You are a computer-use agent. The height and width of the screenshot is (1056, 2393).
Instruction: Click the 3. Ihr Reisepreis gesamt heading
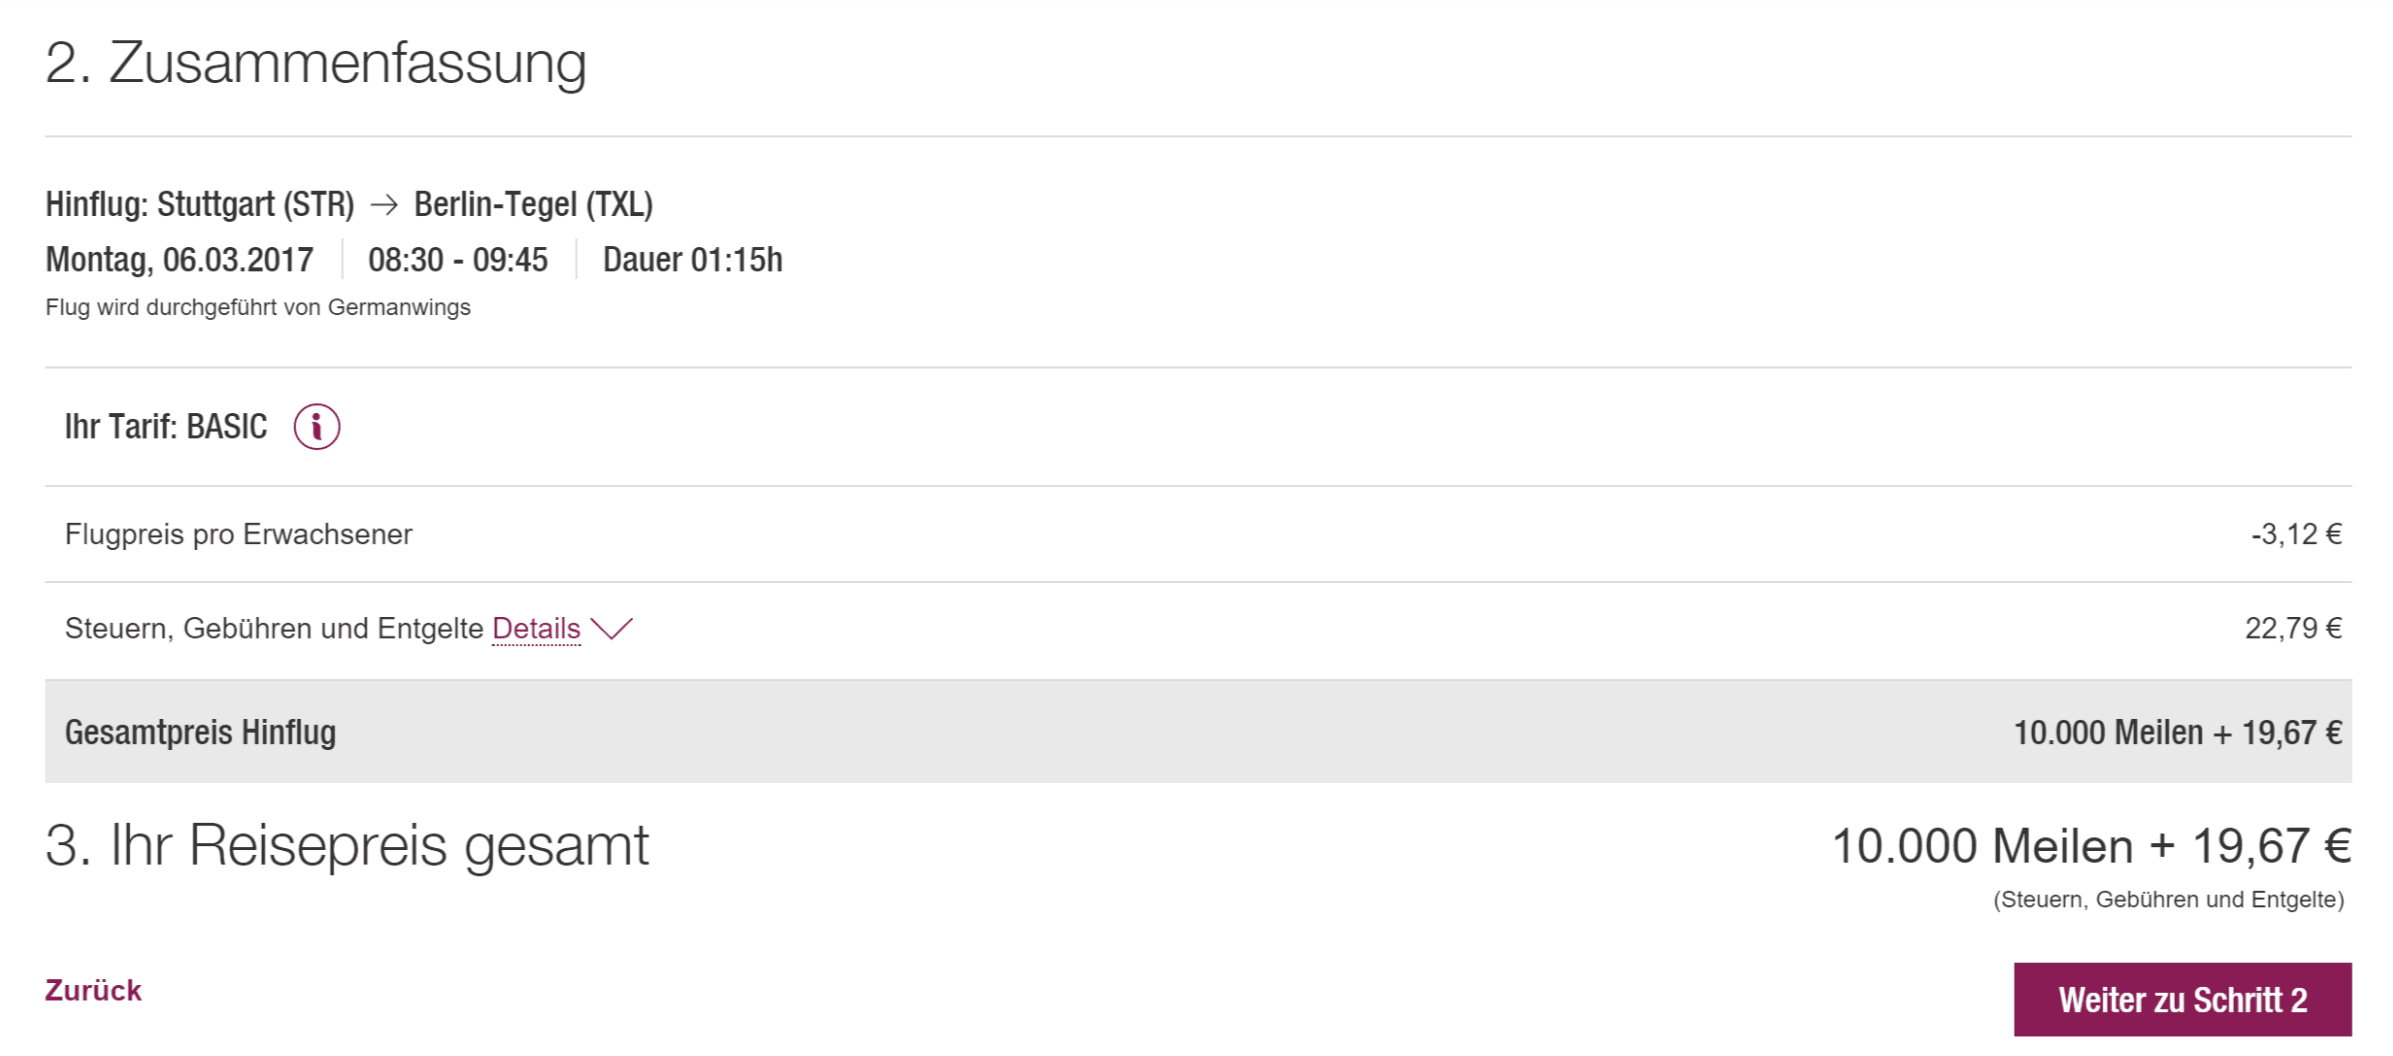[x=347, y=845]
